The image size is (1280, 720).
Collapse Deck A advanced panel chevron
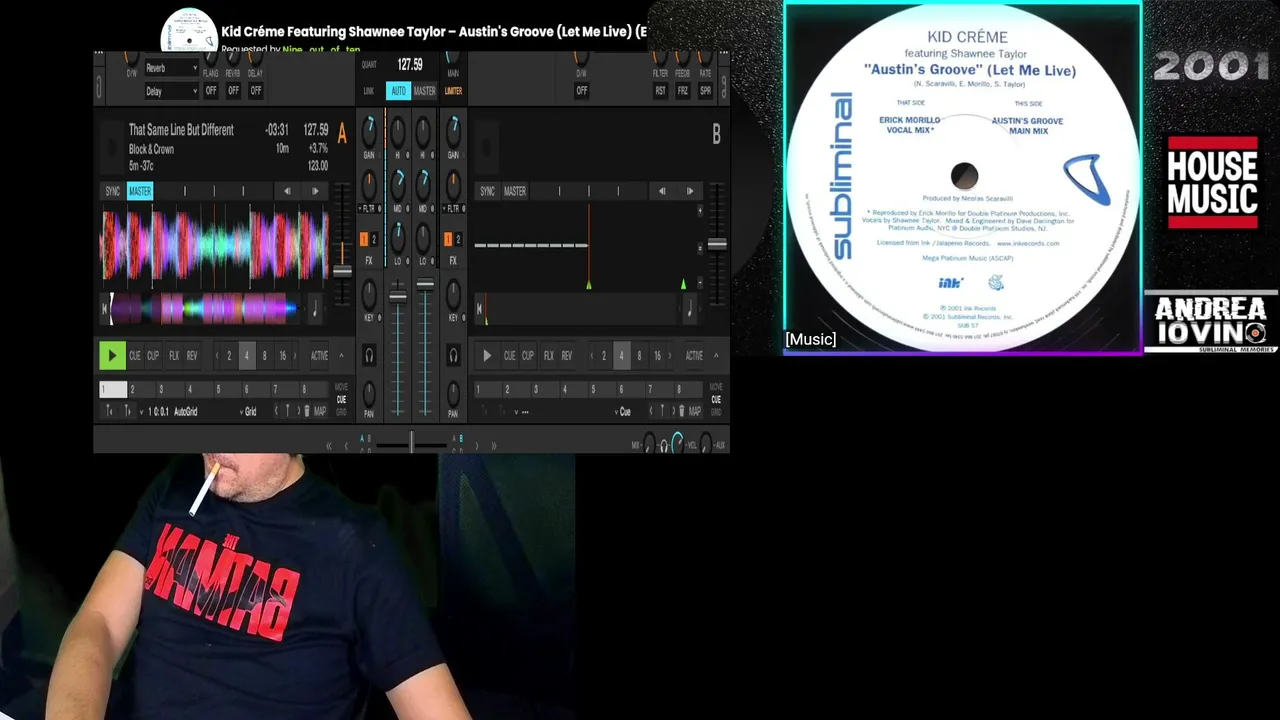[x=341, y=356]
